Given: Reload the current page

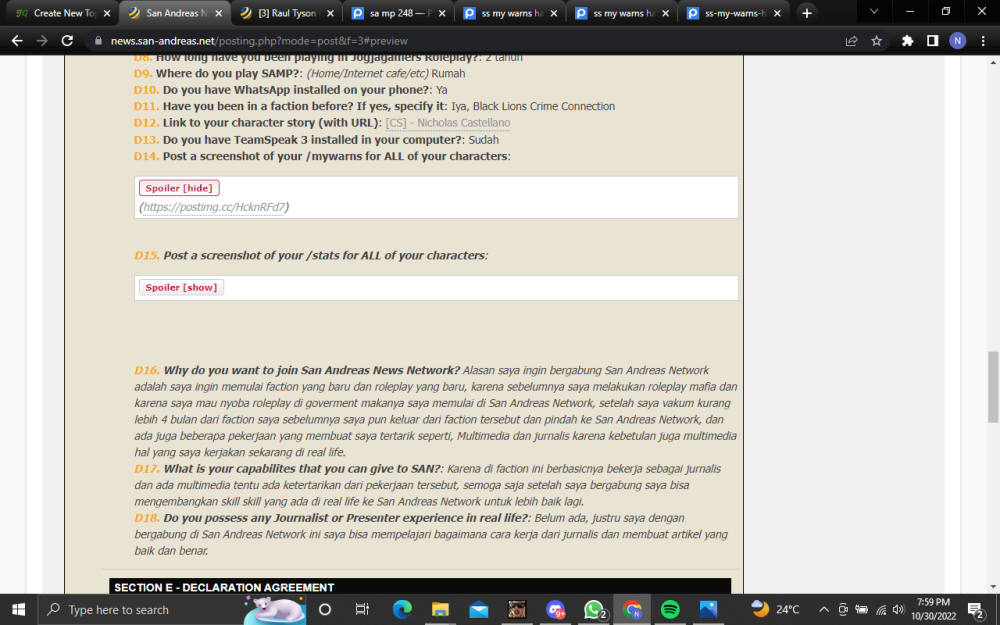Looking at the screenshot, I should coord(67,41).
